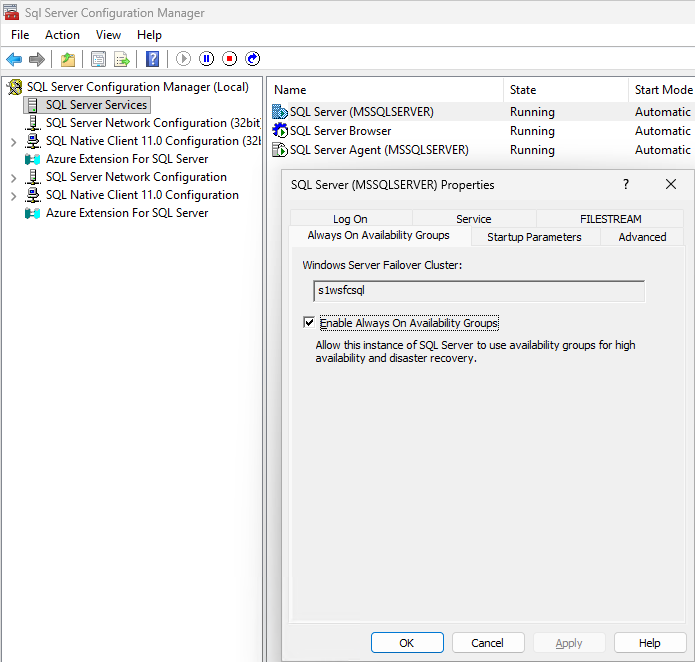Click the Cancel button
The image size is (695, 662).
click(488, 643)
